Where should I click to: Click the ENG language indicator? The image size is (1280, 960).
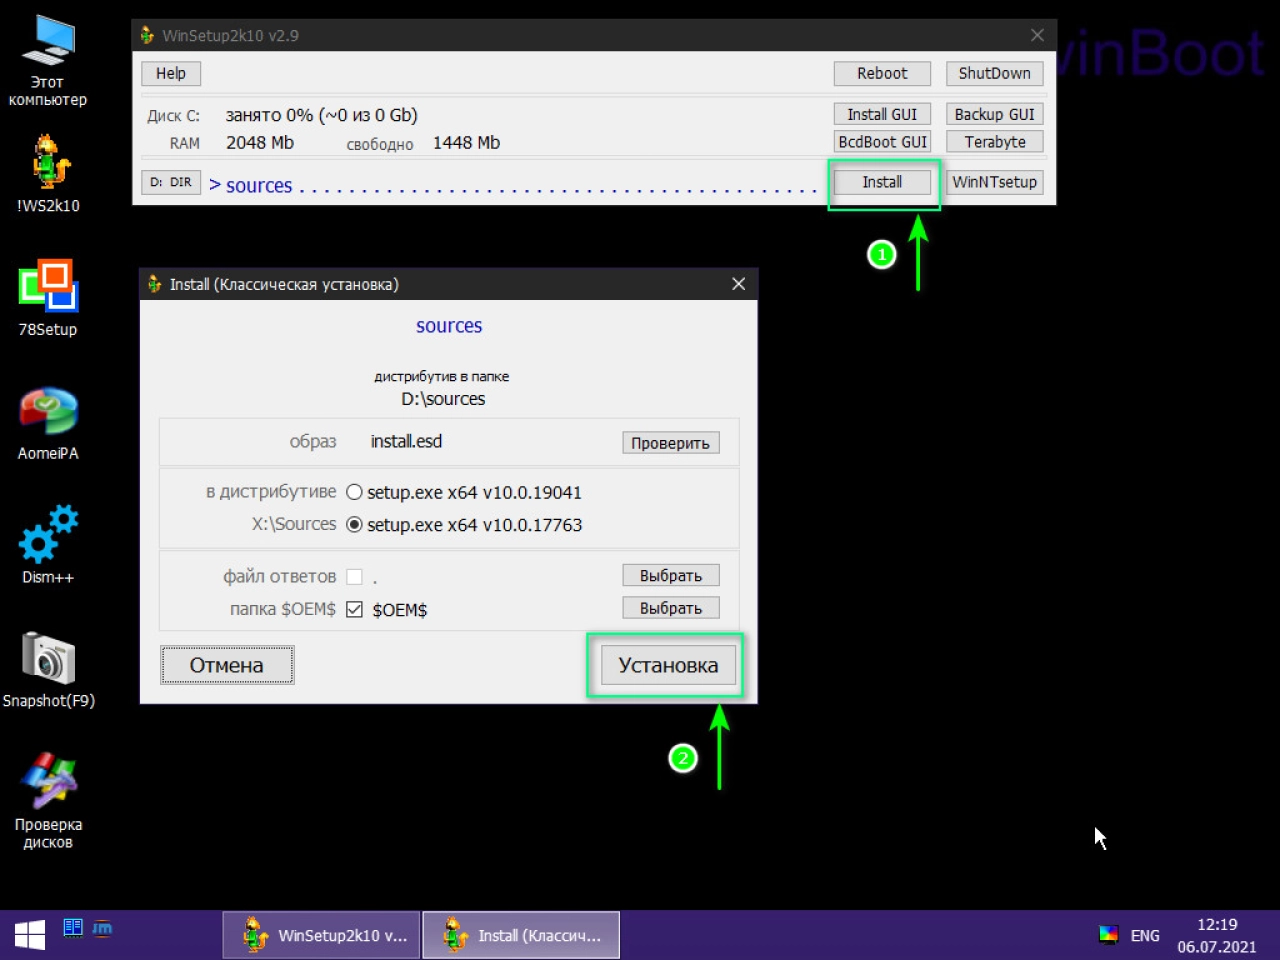[1145, 936]
